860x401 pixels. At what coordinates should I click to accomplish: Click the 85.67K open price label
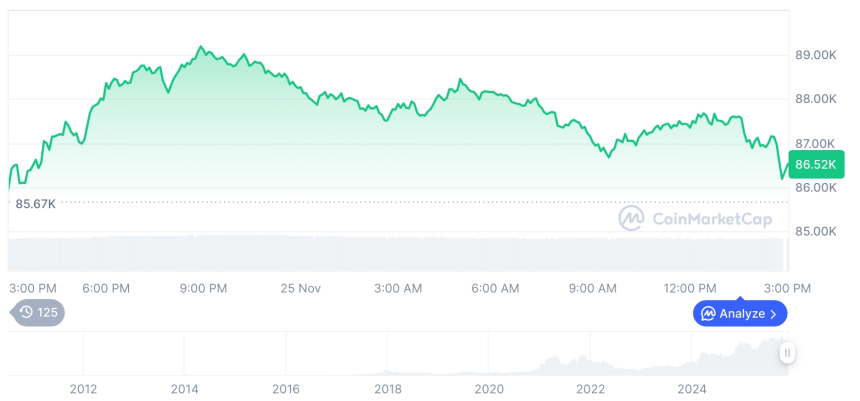pyautogui.click(x=35, y=204)
